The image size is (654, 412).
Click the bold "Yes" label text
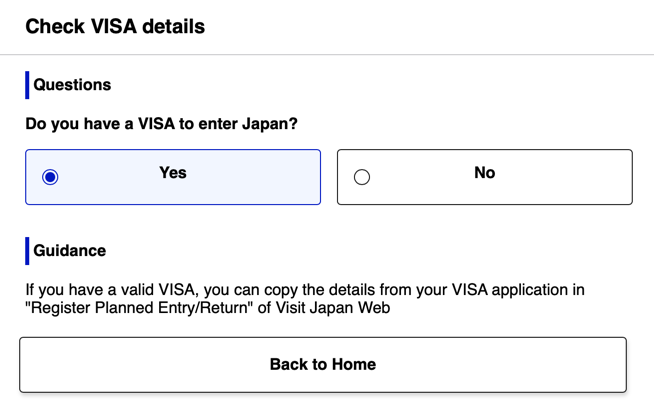point(173,173)
